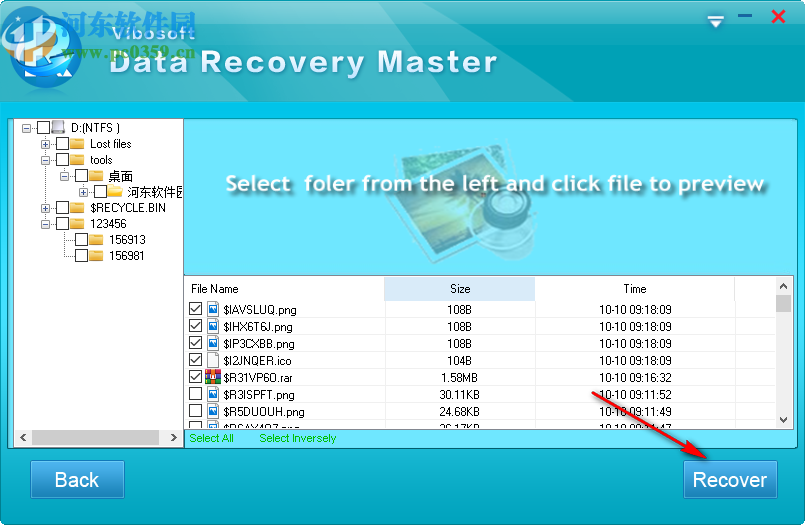Screen dimensions: 805x525
Task: Click the 156981 folder icon
Action: point(96,255)
